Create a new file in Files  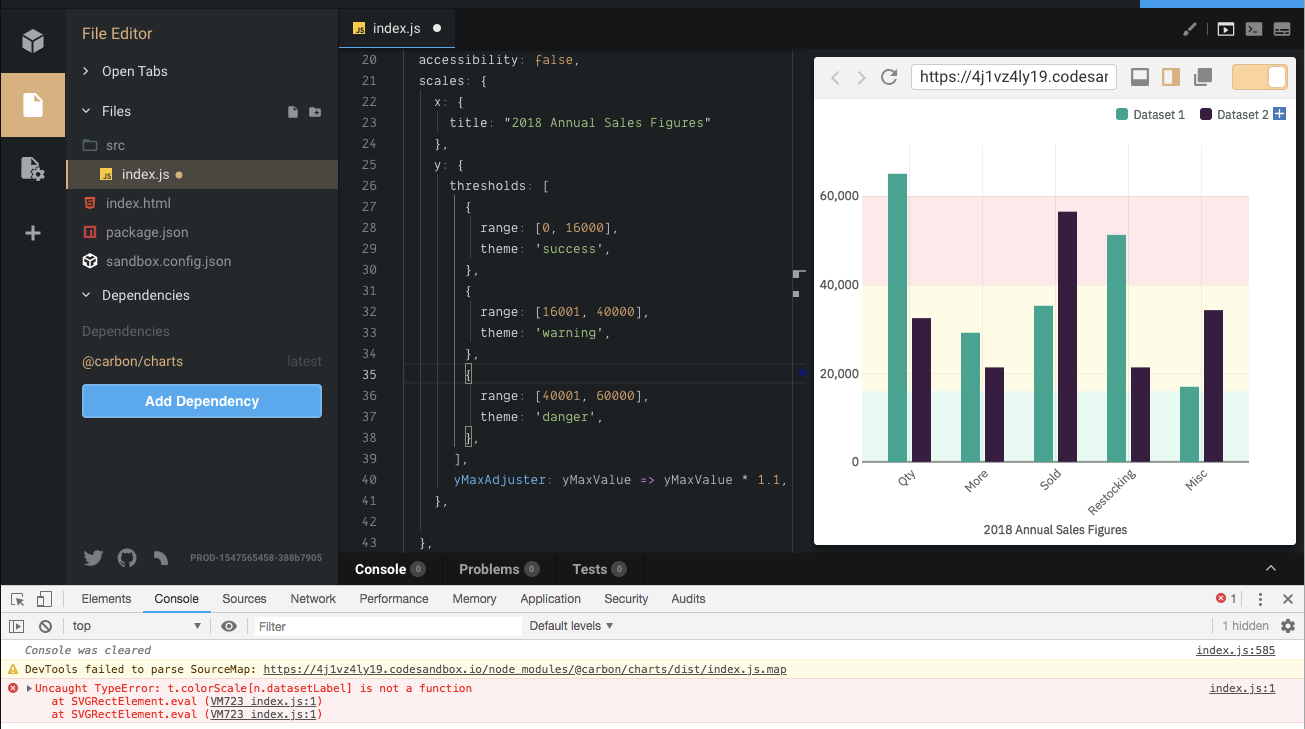(x=293, y=112)
